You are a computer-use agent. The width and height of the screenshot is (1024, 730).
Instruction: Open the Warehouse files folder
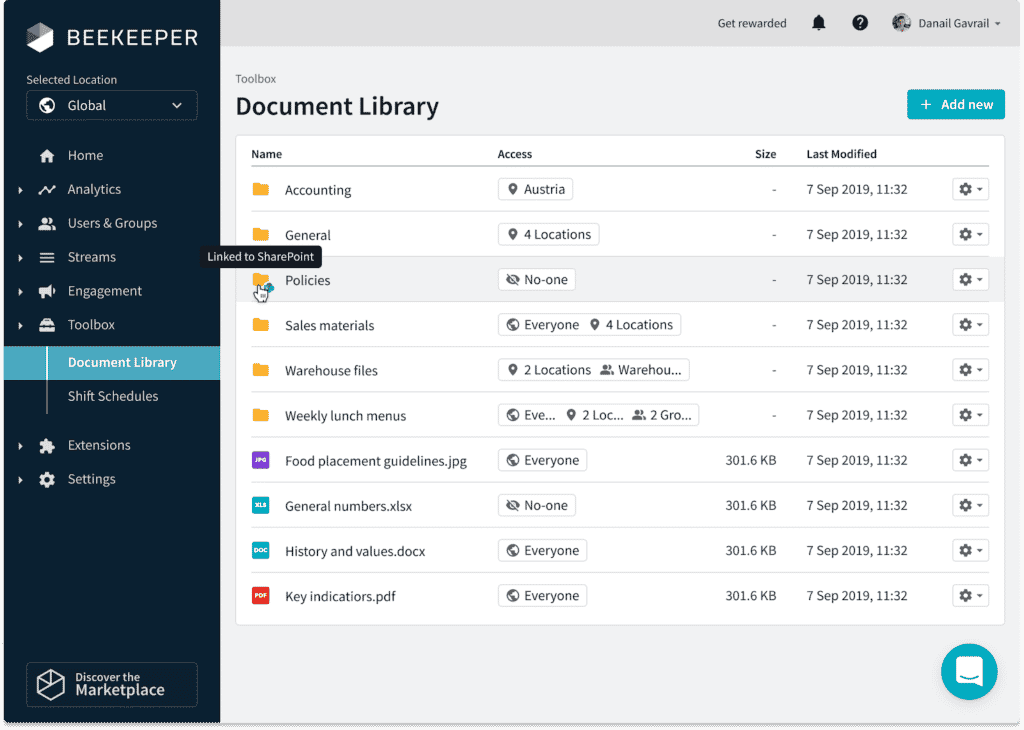331,371
